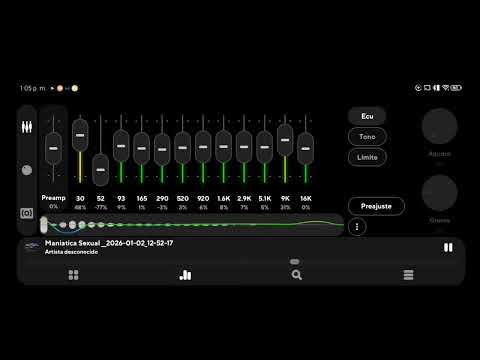480x360 pixels.
Task: Pause the playing track
Action: point(448,248)
